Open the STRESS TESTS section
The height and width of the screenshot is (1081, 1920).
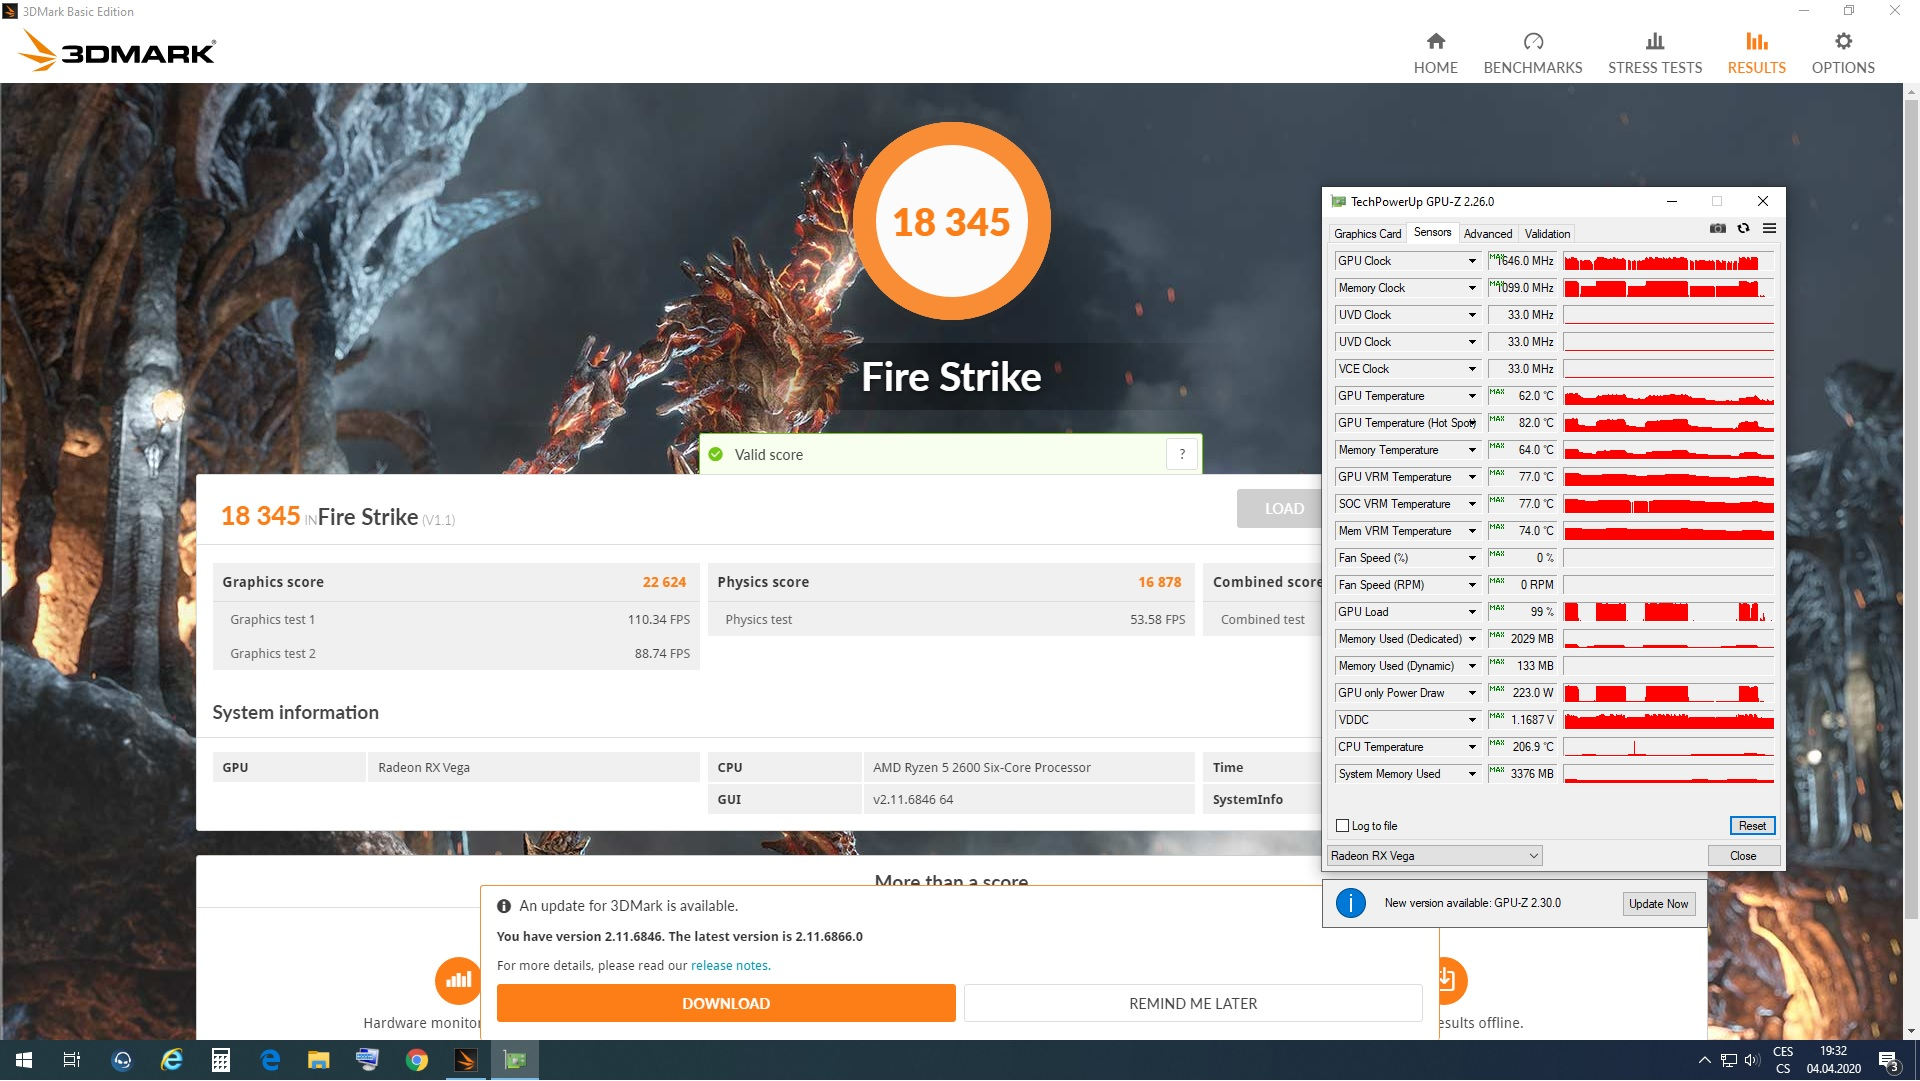(x=1655, y=53)
